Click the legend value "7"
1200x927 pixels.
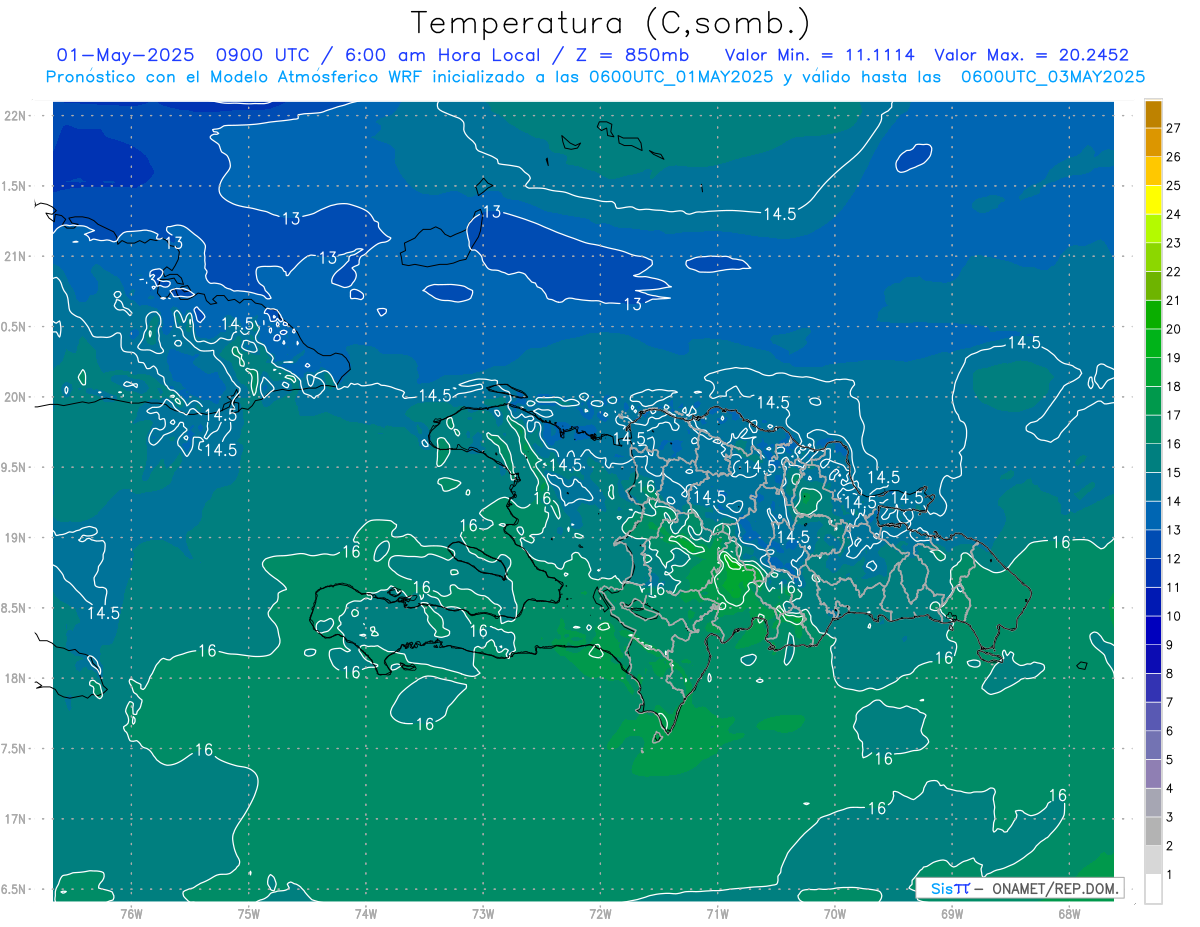(x=1170, y=702)
